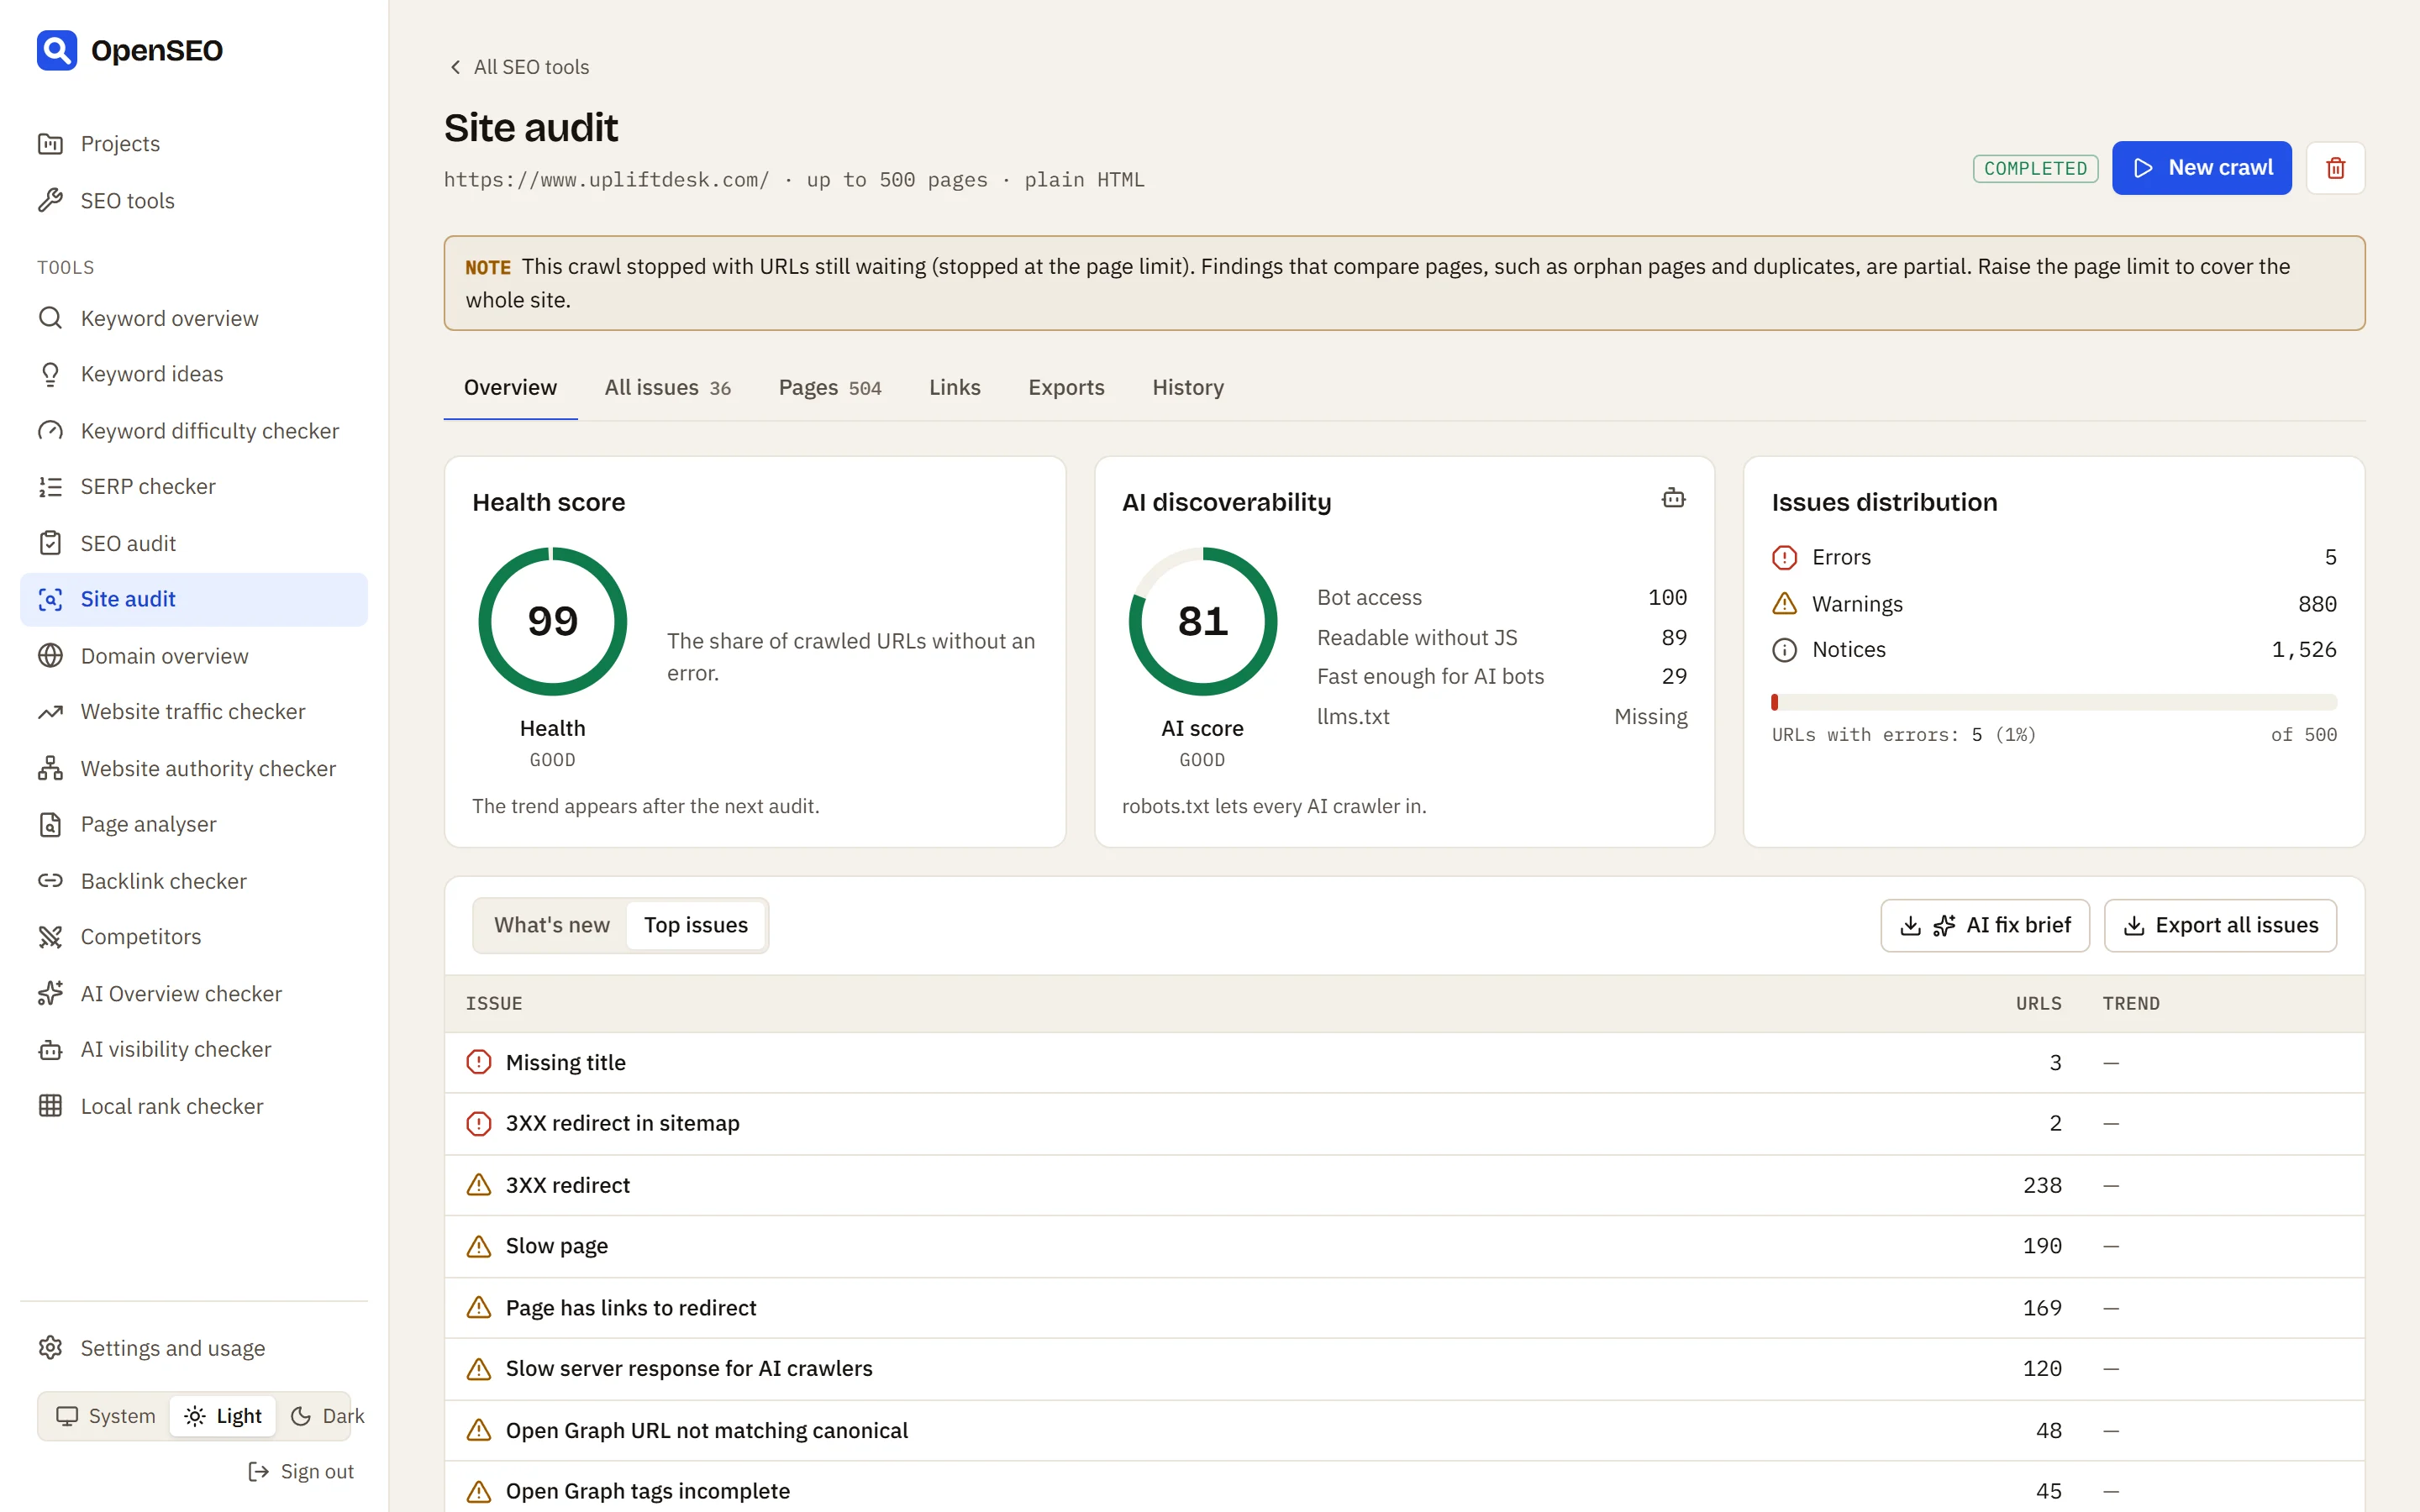Open Settings and usage
2420x1512 pixels.
[x=194, y=1348]
